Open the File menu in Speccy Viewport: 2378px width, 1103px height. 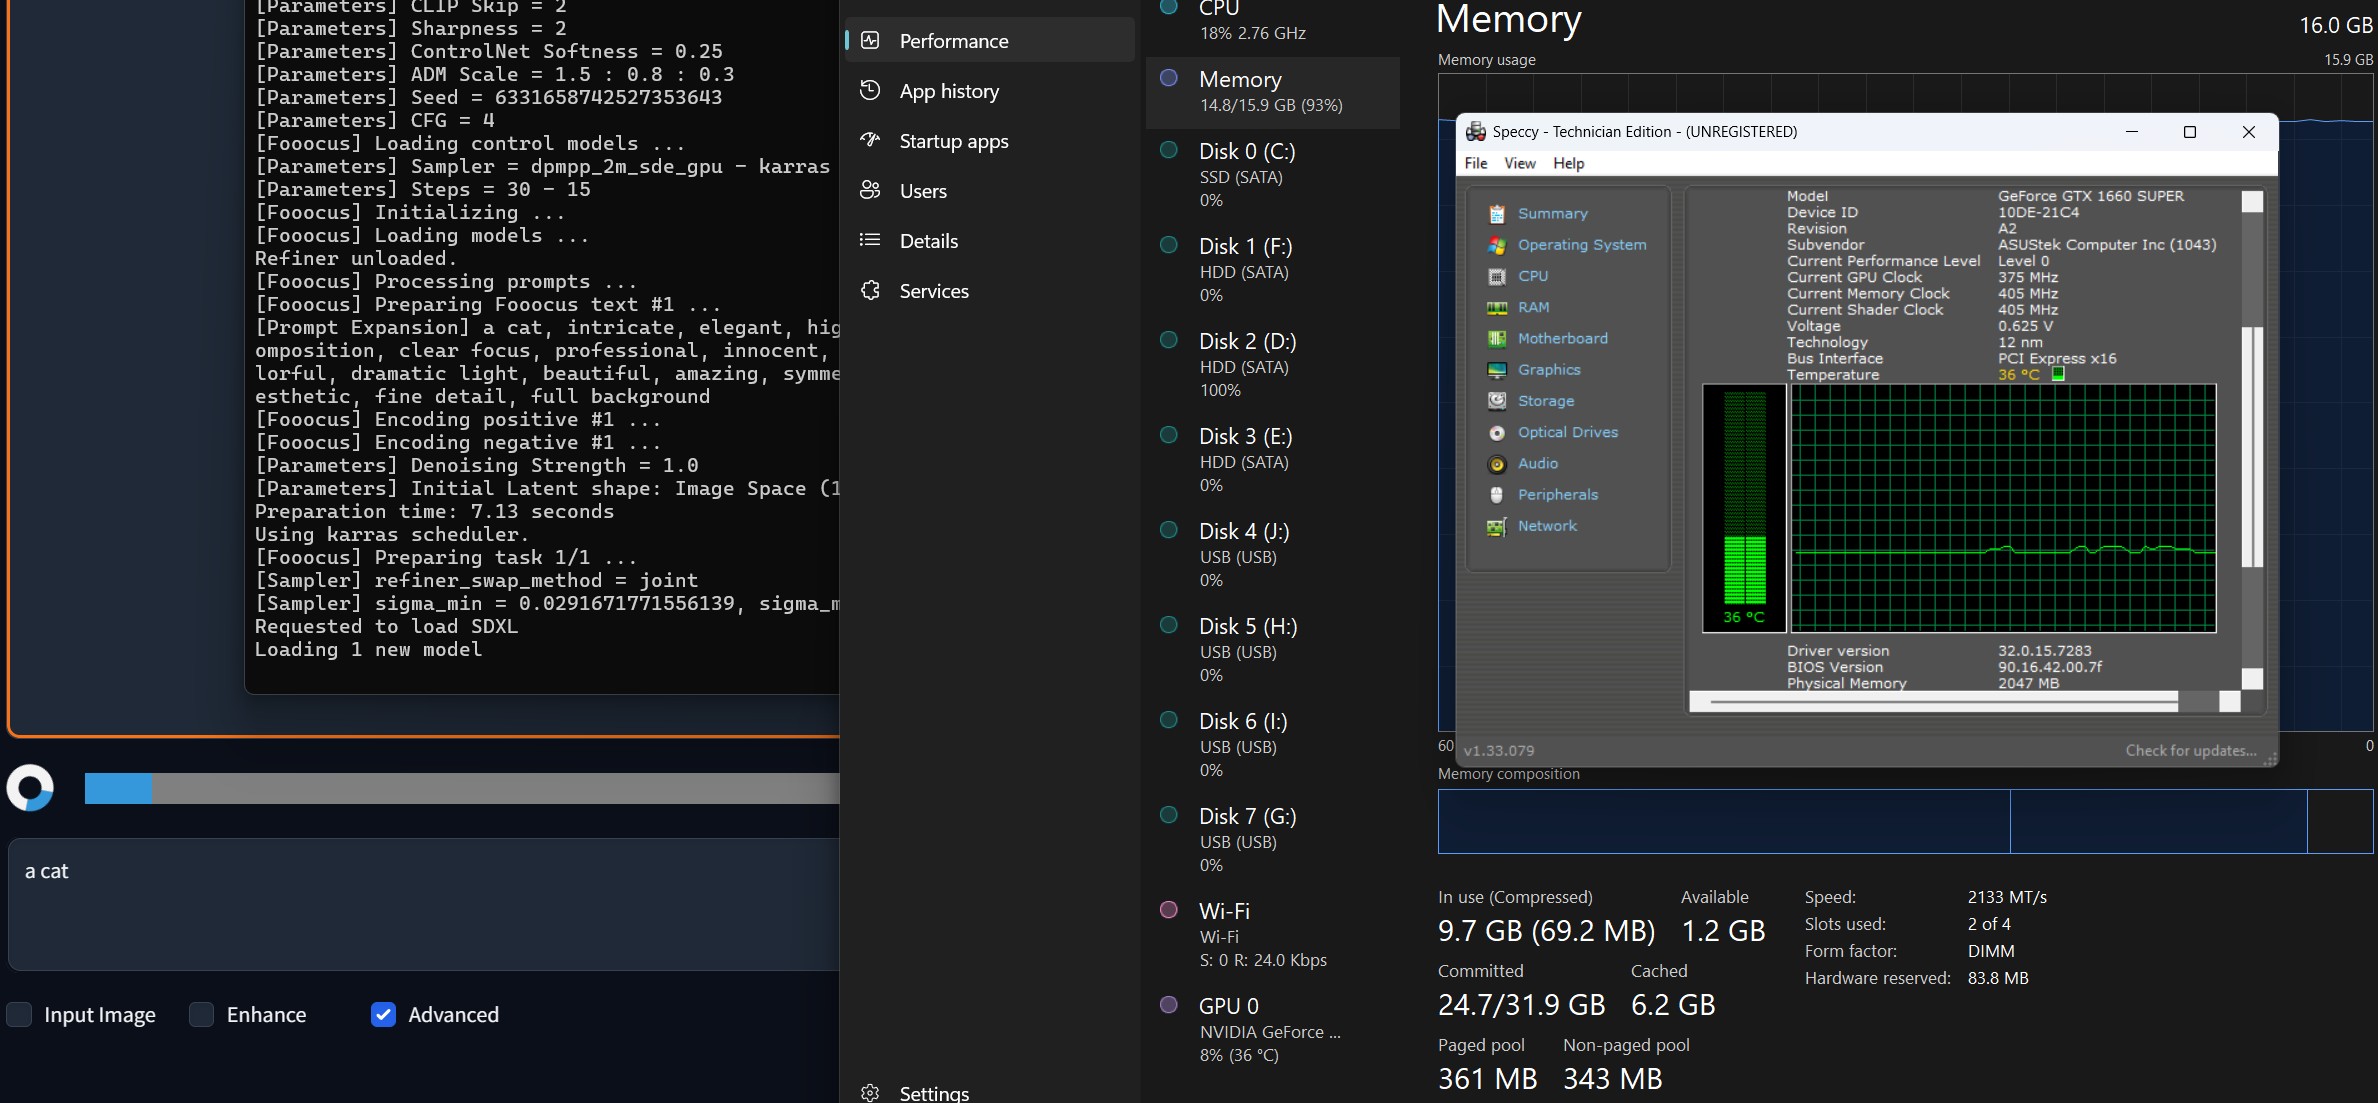[1475, 163]
